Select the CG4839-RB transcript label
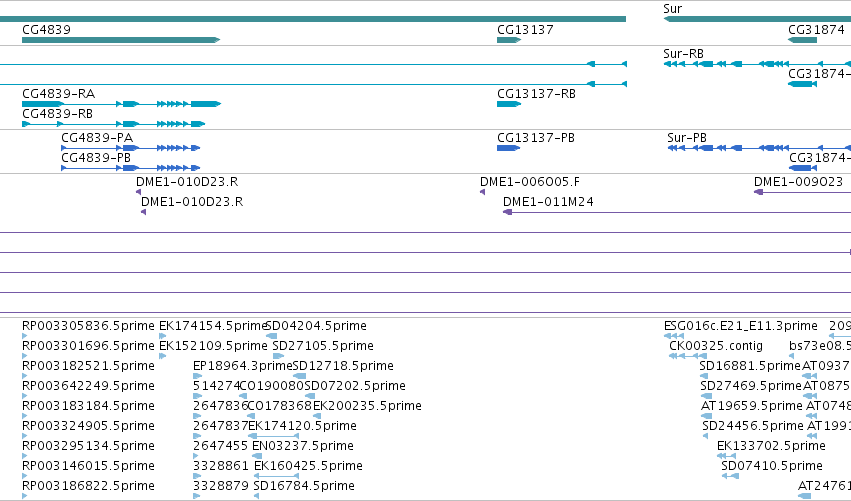This screenshot has height=501, width=851. click(x=58, y=114)
